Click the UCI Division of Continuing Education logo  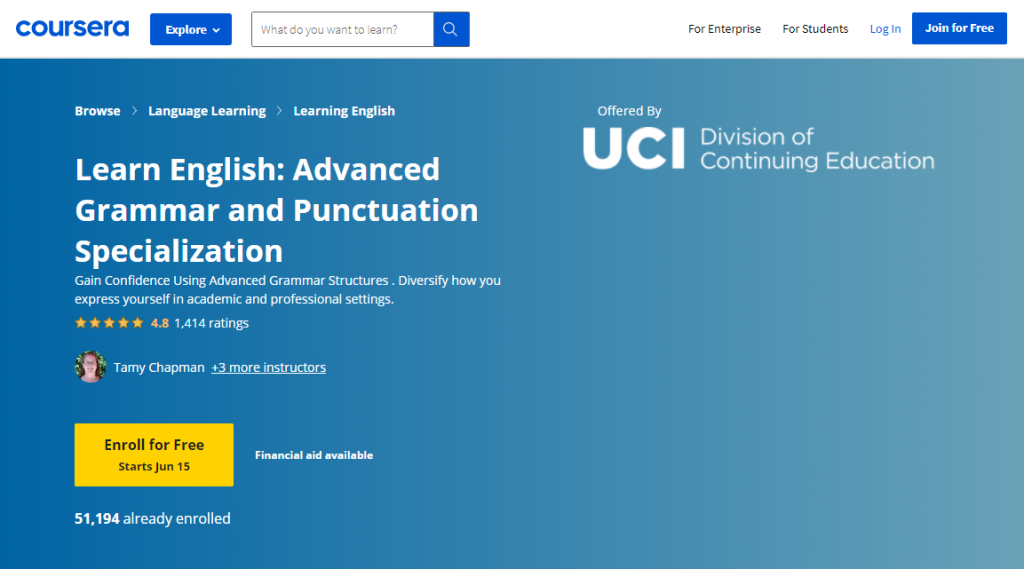coord(758,149)
